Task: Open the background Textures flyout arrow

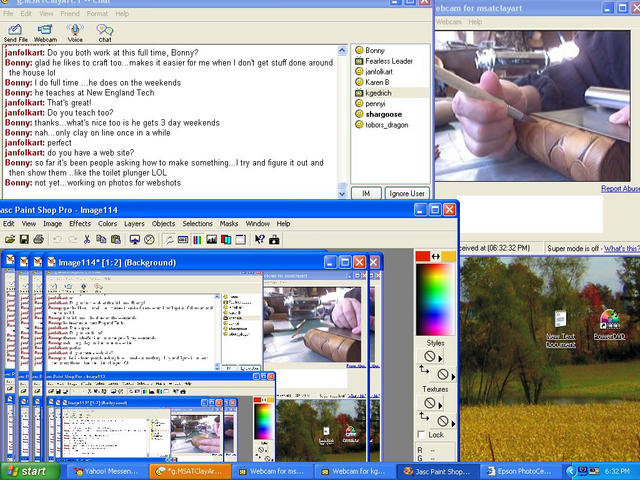Action: pyautogui.click(x=453, y=422)
